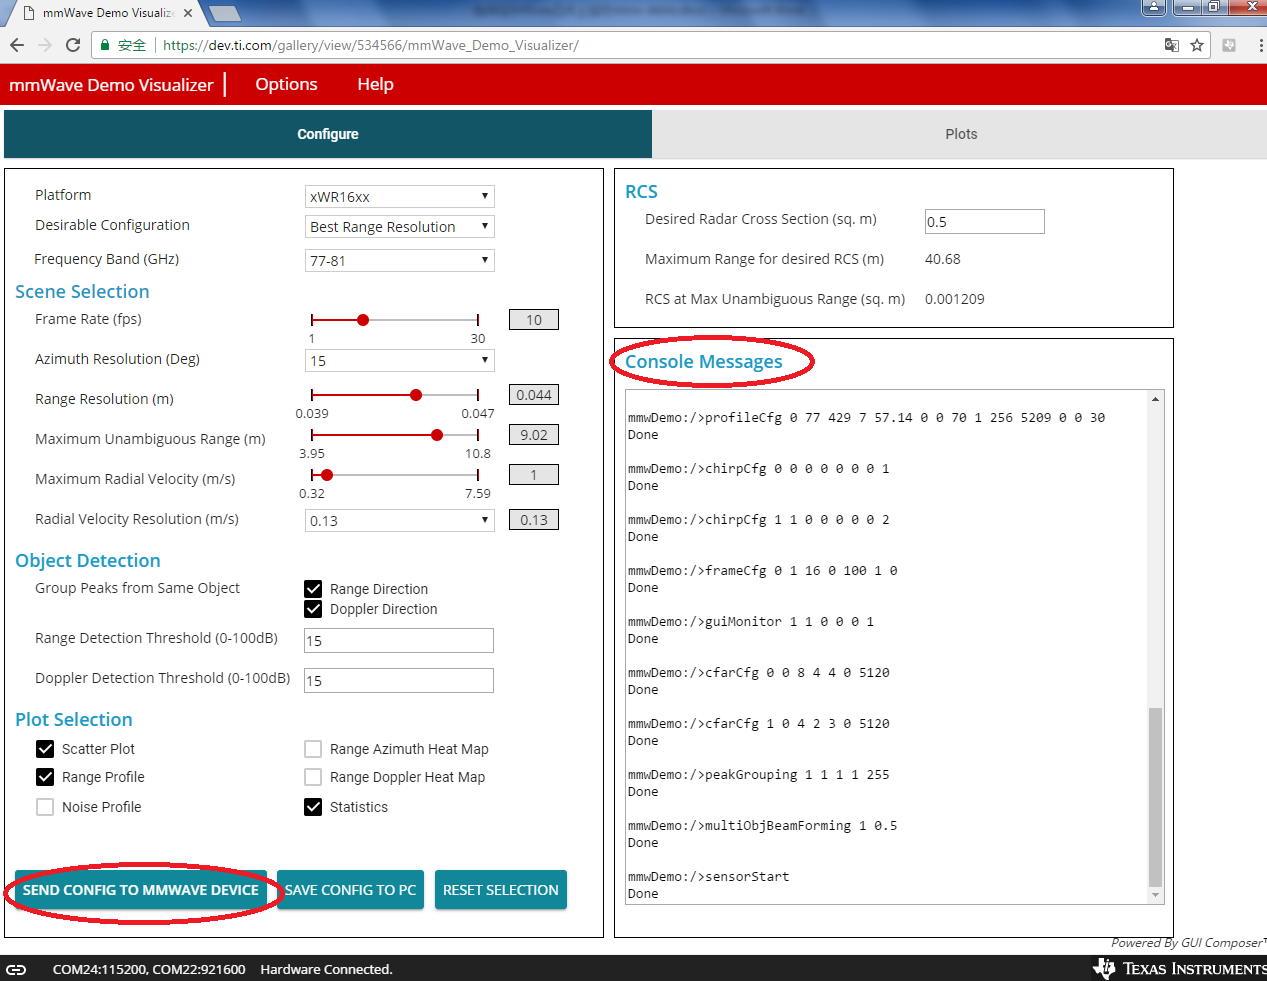Go back with browser back arrow
Viewport: 1267px width, 981px height.
16,45
